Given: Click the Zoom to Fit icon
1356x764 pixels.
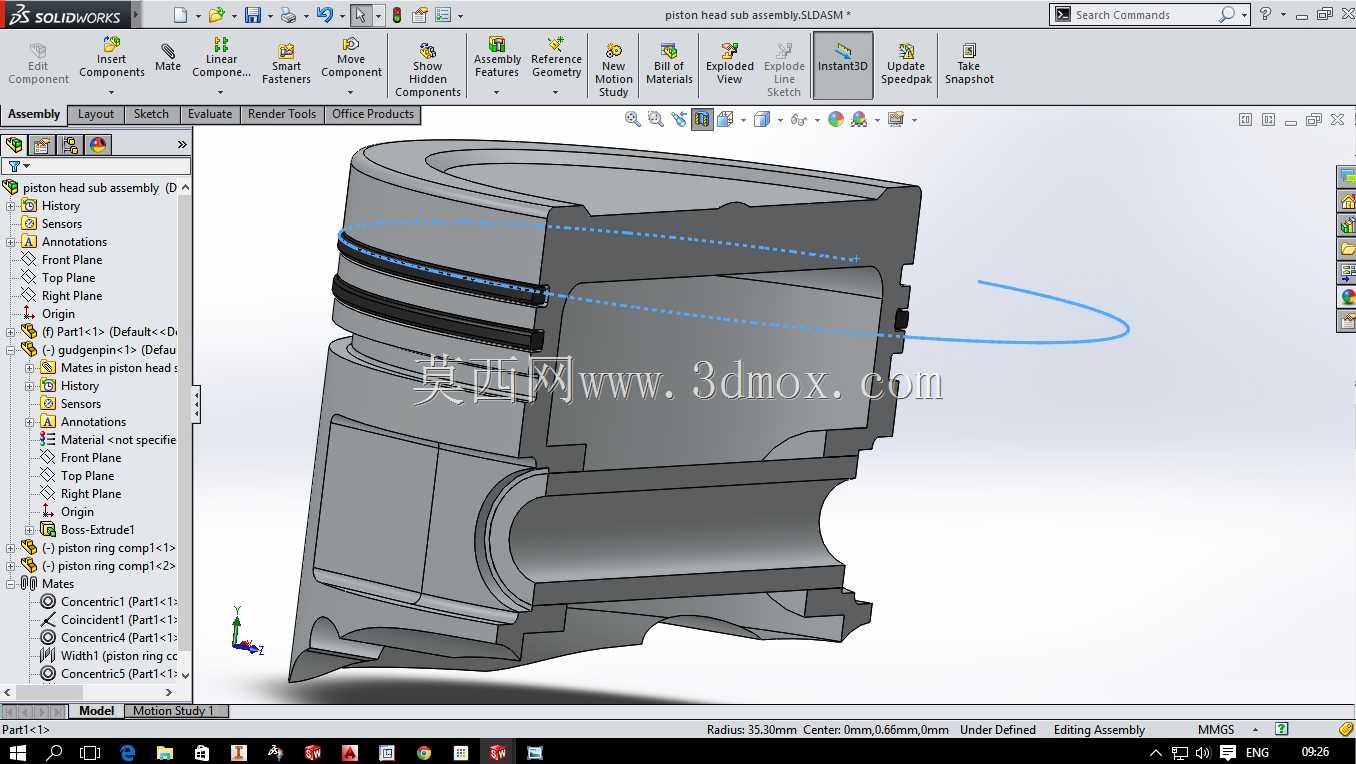Looking at the screenshot, I should click(633, 119).
